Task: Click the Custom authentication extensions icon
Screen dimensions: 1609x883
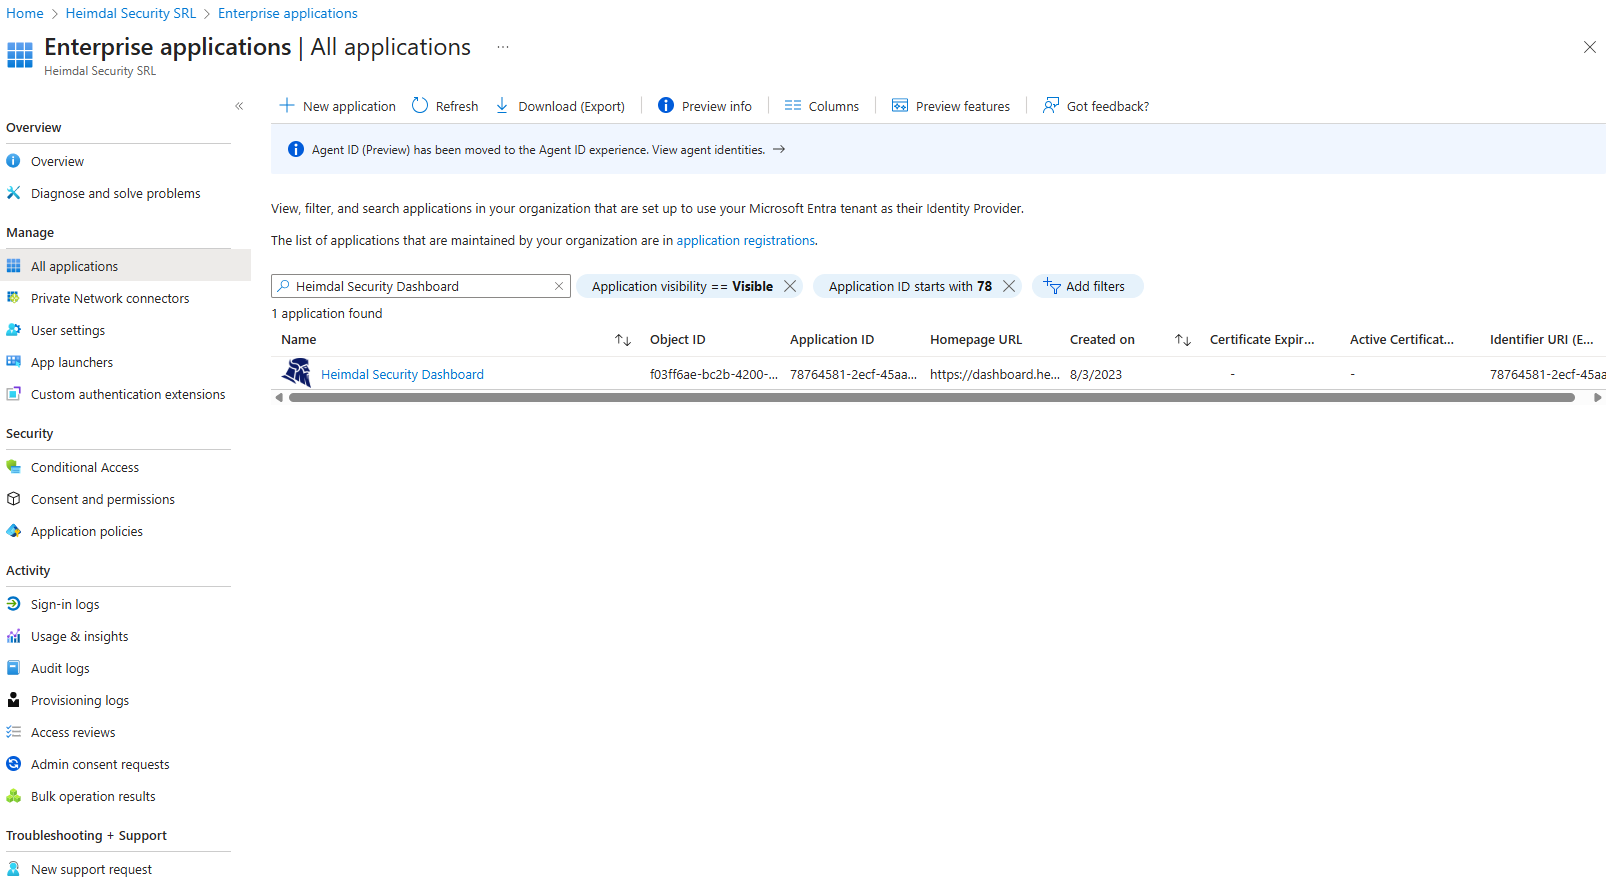Action: click(14, 394)
